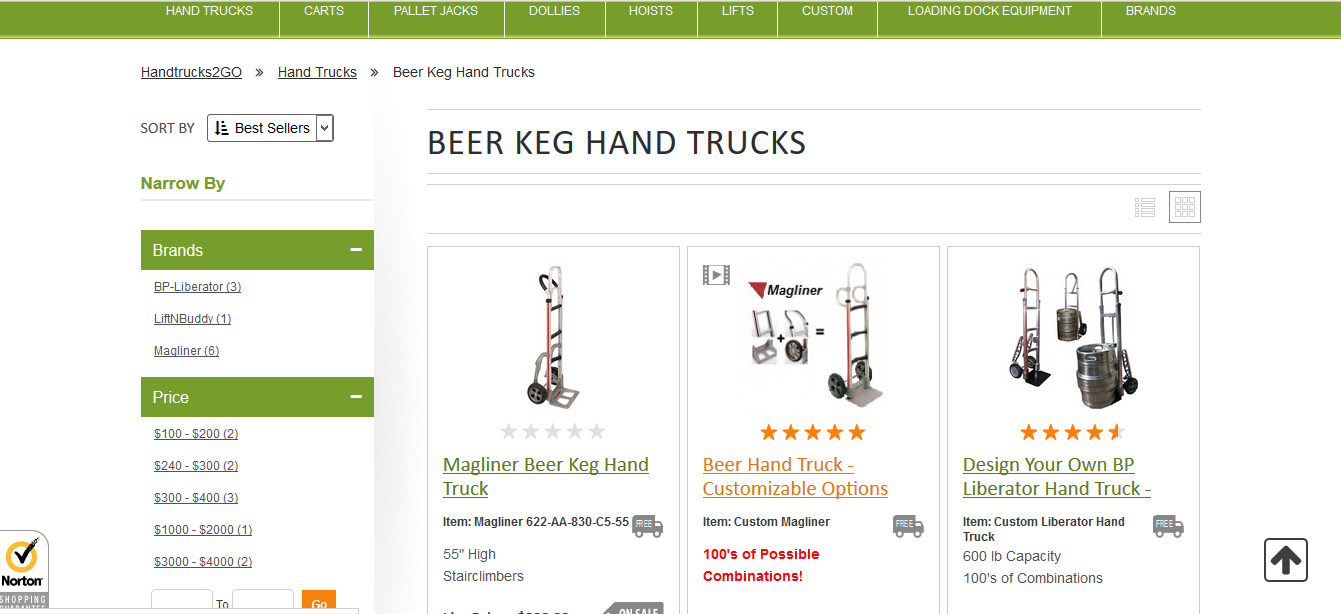
Task: Click the Hand Trucks breadcrumb link
Action: coord(317,72)
